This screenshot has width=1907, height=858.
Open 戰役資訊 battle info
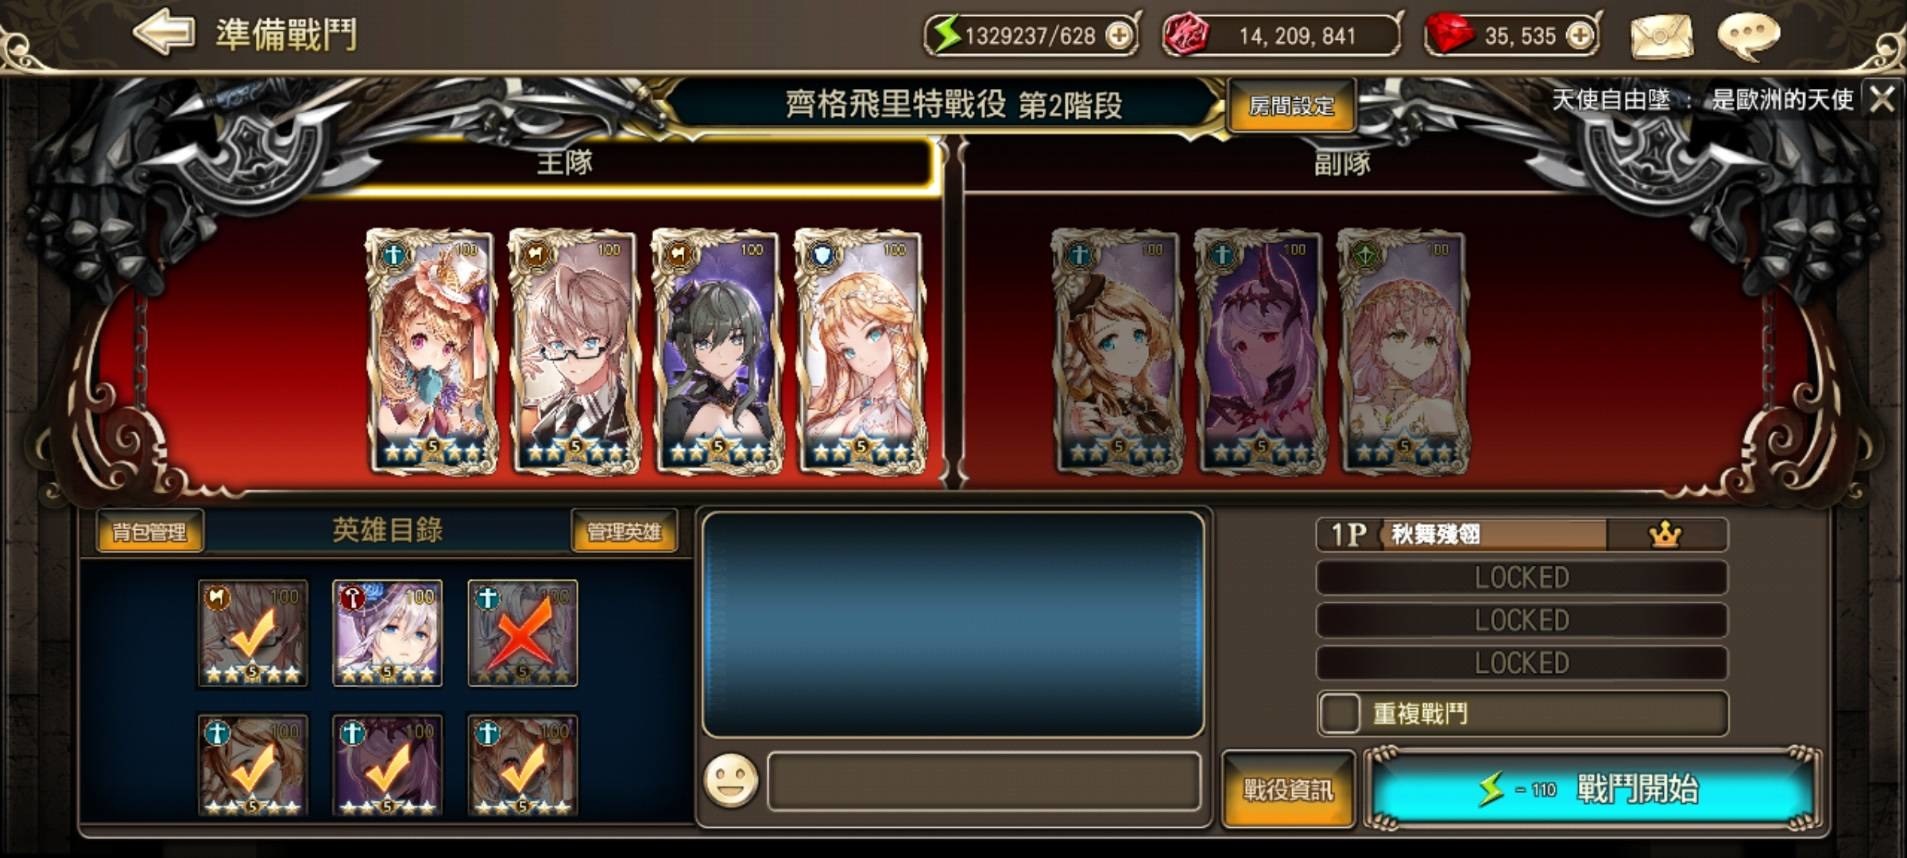pos(1288,790)
